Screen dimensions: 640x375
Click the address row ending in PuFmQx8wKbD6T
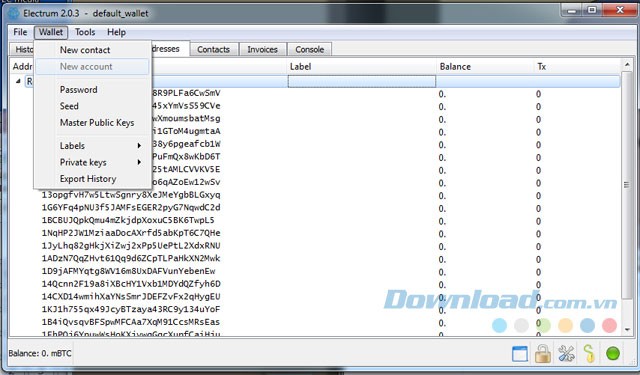(186, 157)
